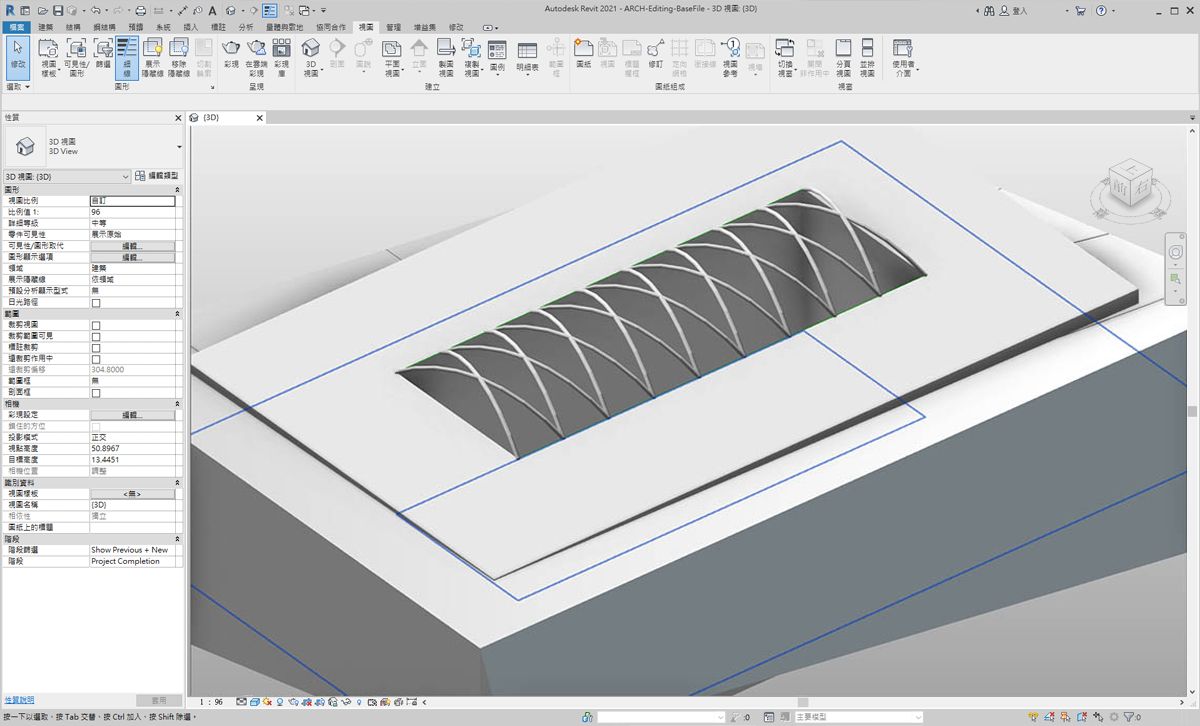Click the Print icon in quick access toolbar
1200x726 pixels.
141,10
